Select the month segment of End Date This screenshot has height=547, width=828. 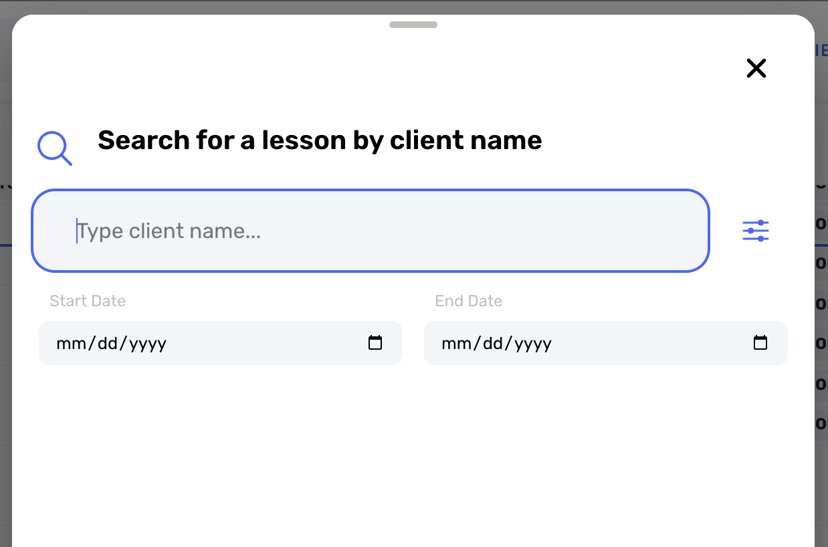tap(455, 343)
